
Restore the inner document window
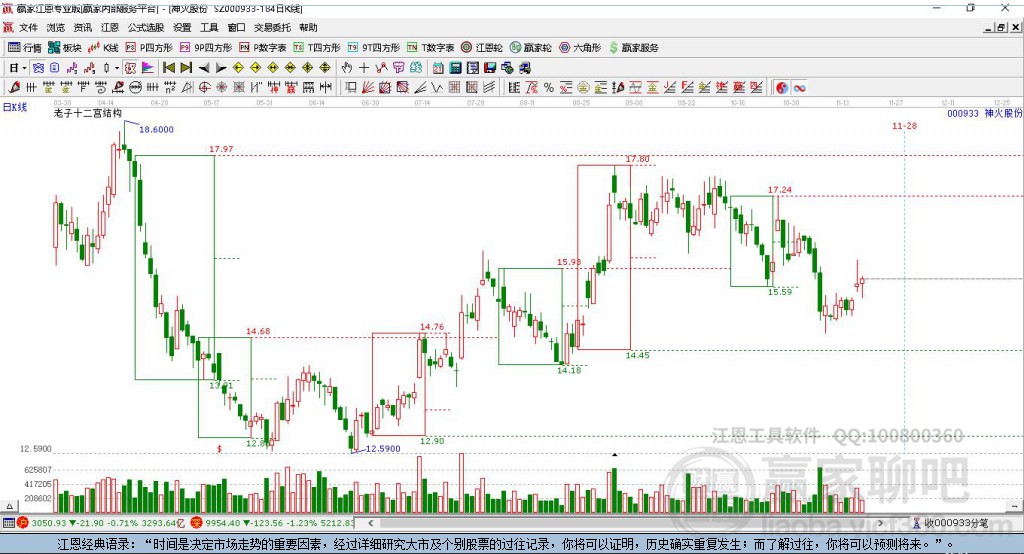click(1001, 27)
